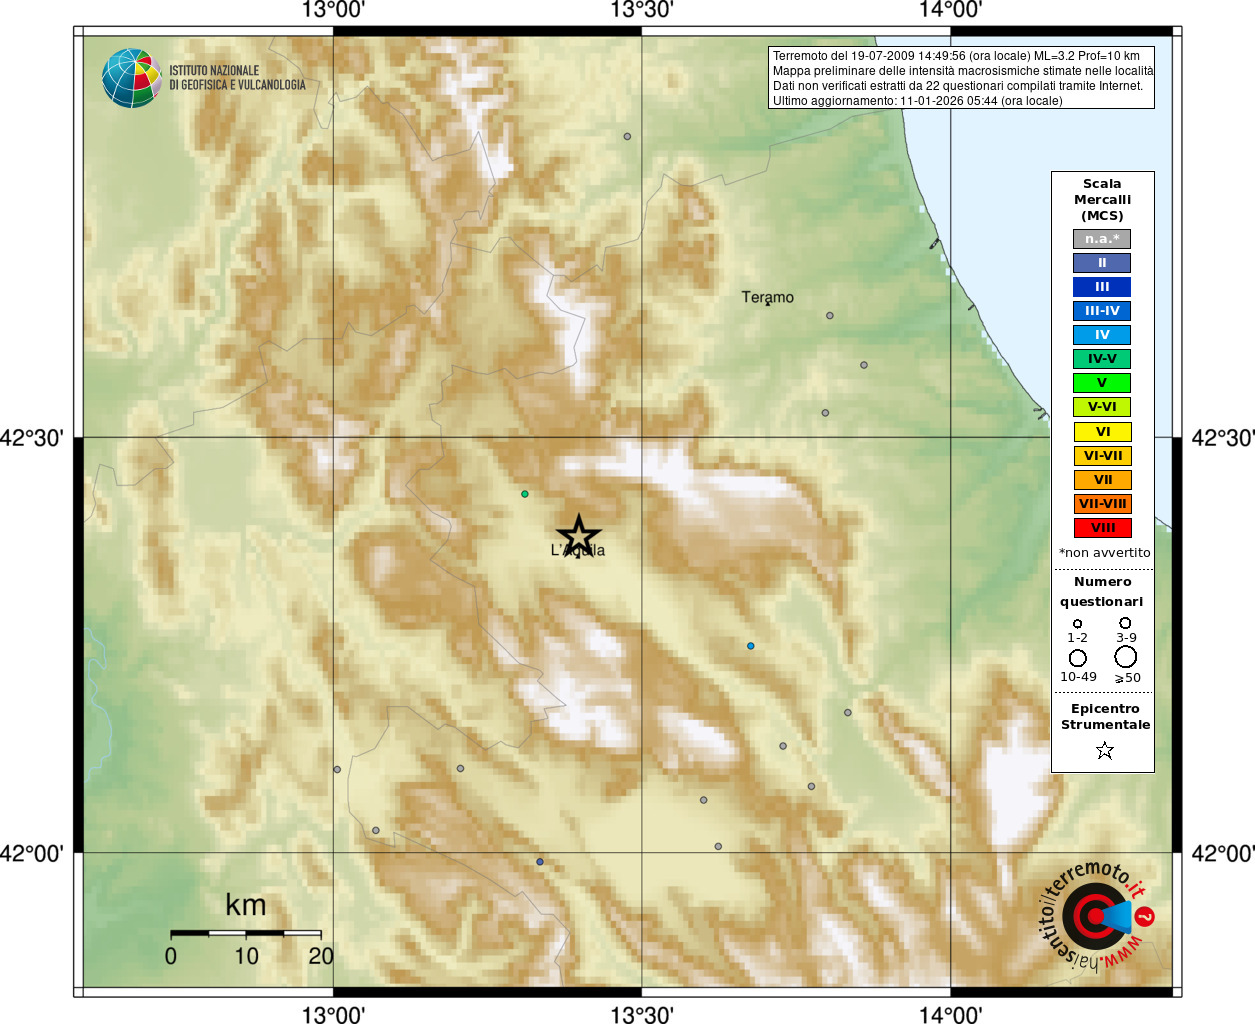This screenshot has height=1024, width=1255.
Task: Click the dark blue dot near 42°00' line
Action: pyautogui.click(x=540, y=862)
